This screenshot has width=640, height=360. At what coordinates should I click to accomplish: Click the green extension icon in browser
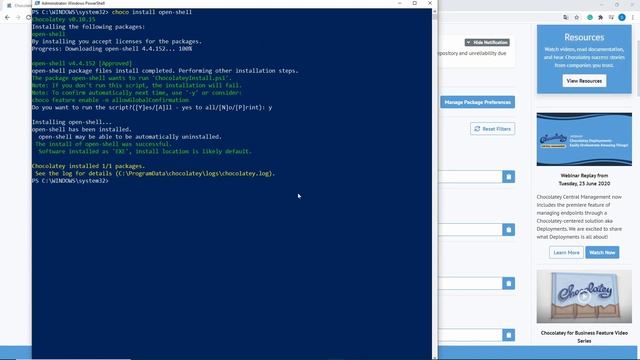click(590, 18)
